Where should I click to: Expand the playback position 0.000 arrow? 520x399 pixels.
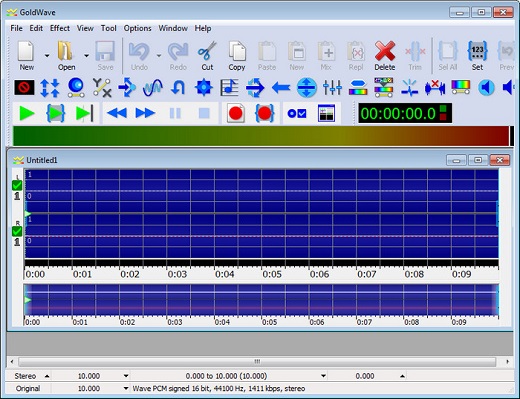[x=402, y=376]
